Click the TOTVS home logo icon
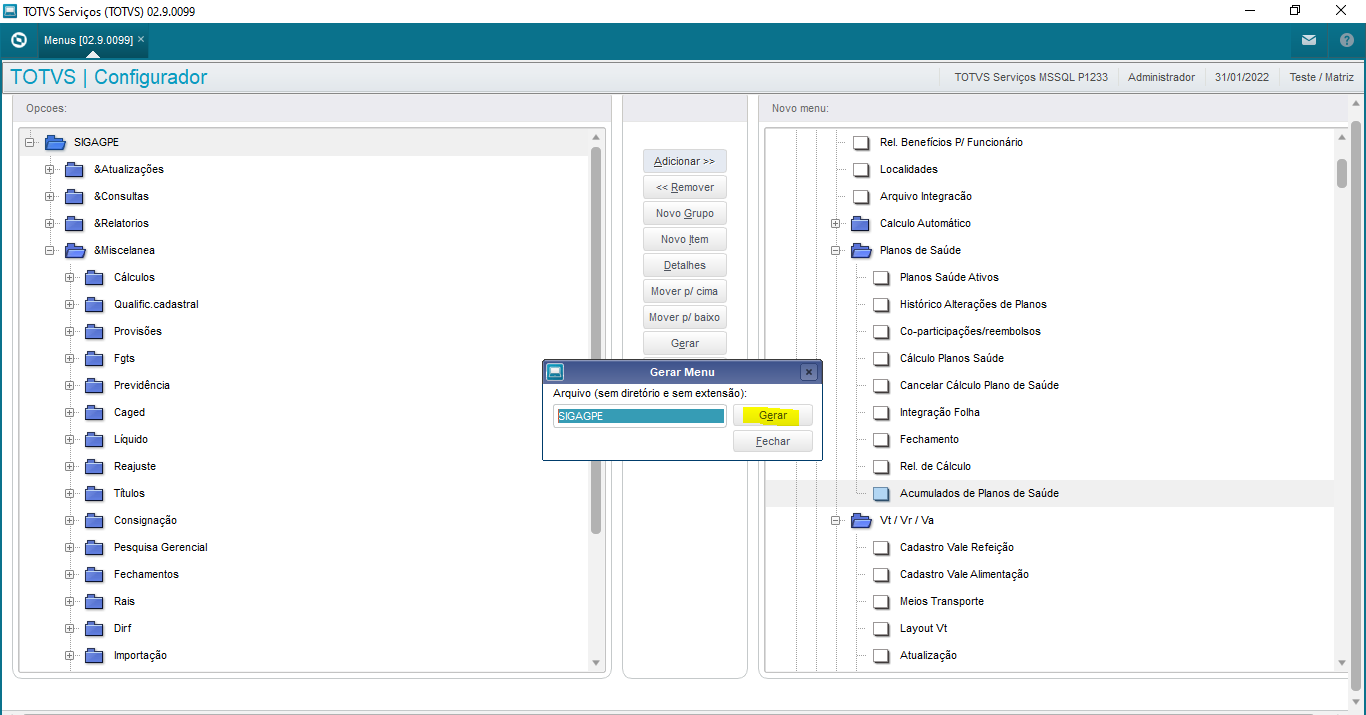 point(18,40)
